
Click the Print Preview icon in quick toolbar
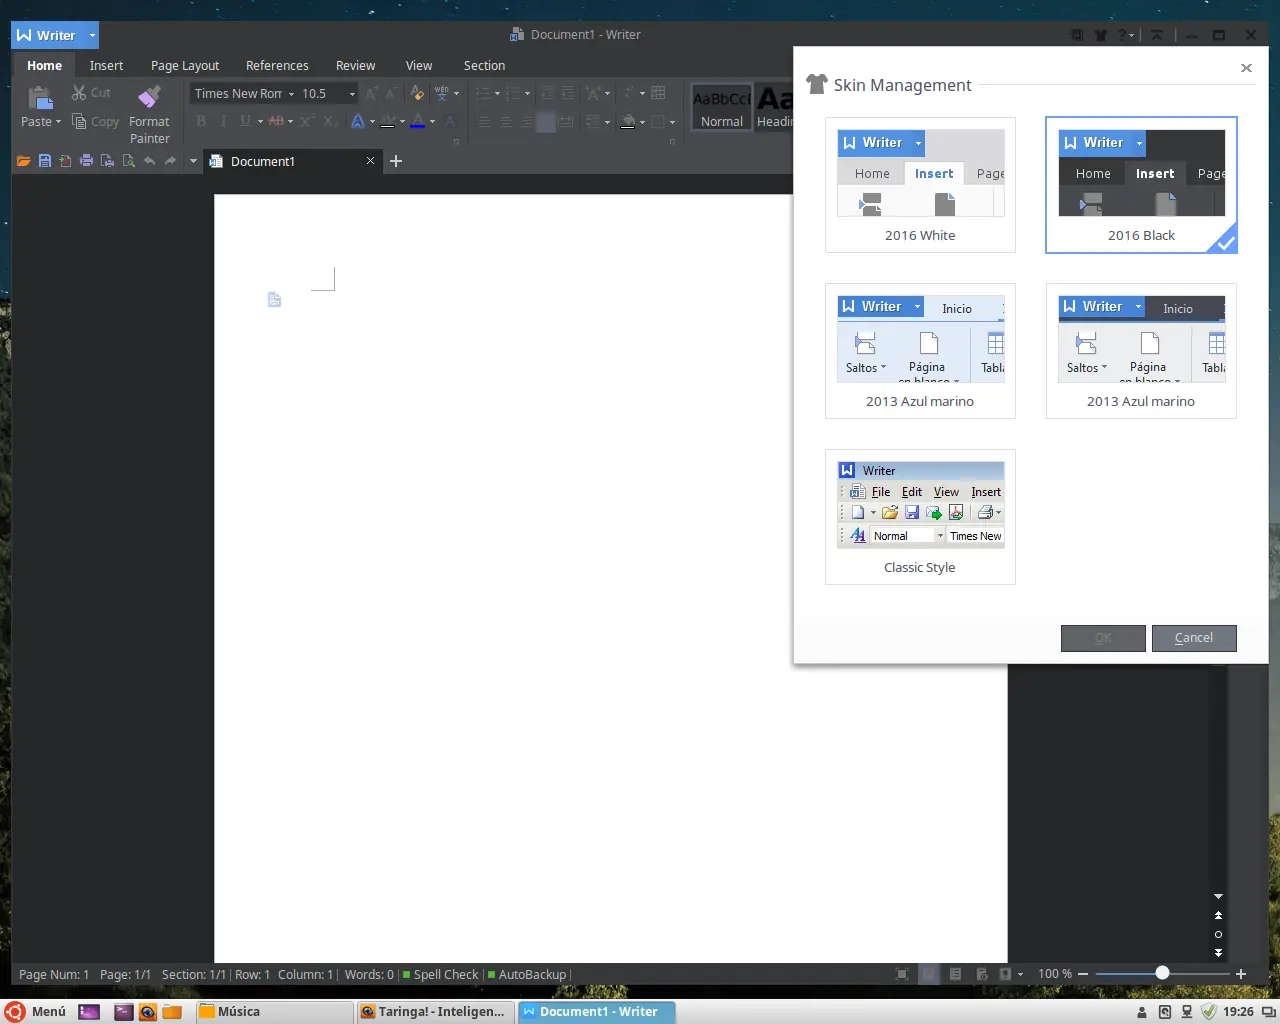click(x=128, y=161)
